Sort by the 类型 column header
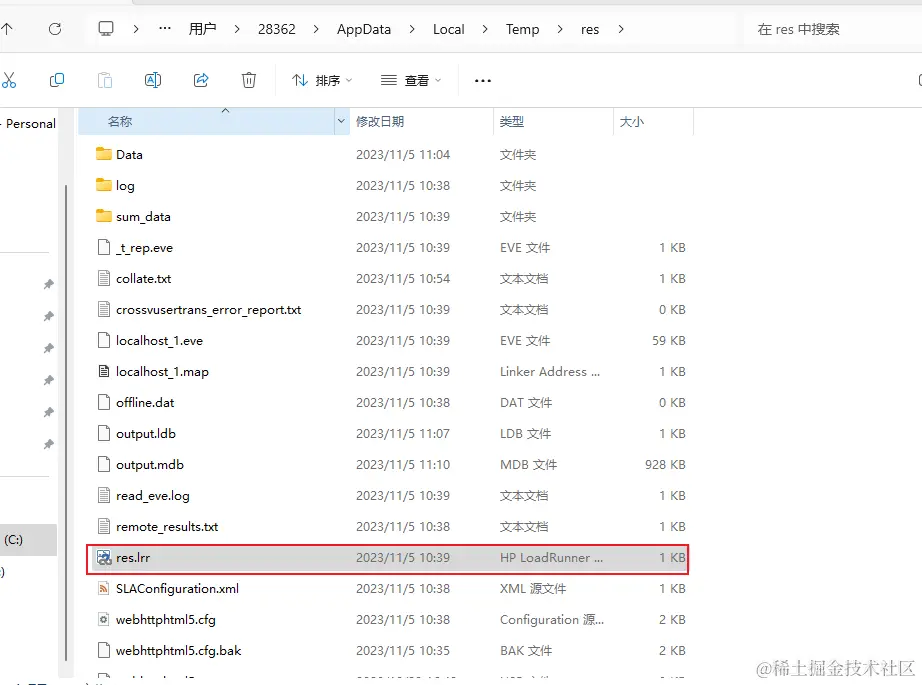This screenshot has width=922, height=685. [x=553, y=122]
